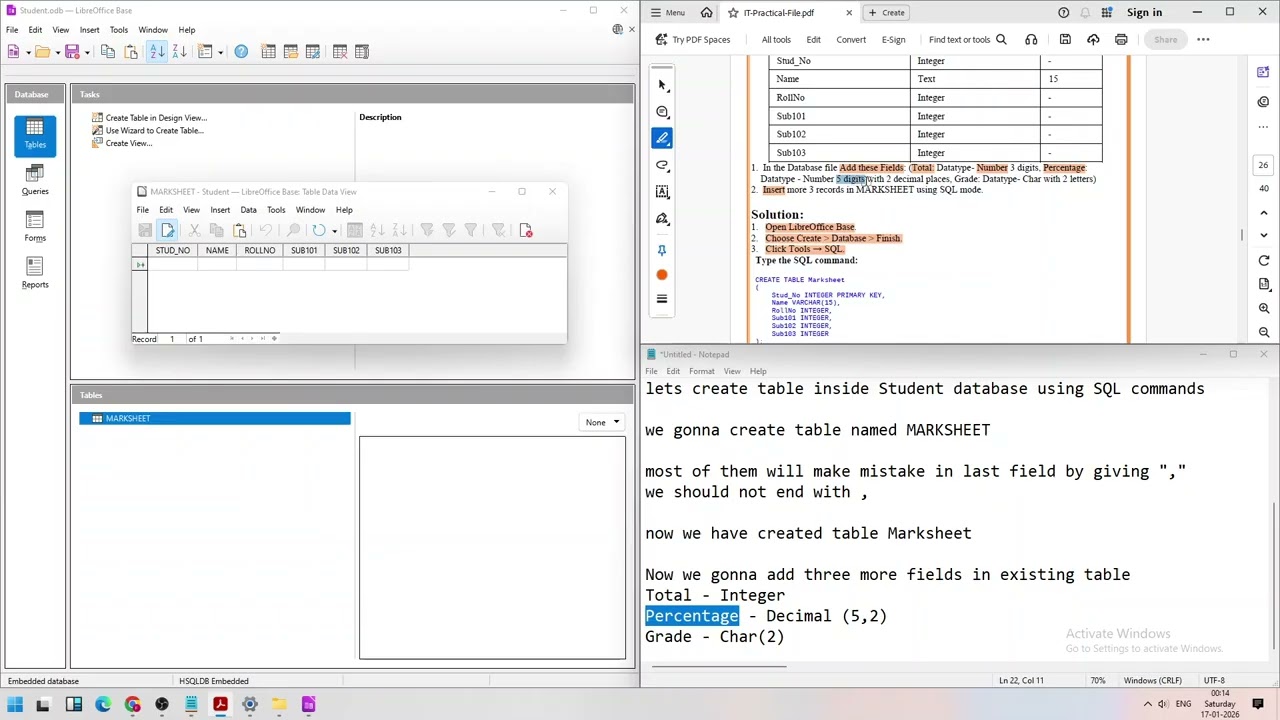The image size is (1280, 720).
Task: Click the pin toolbar icon in Acrobat
Action: point(662,250)
